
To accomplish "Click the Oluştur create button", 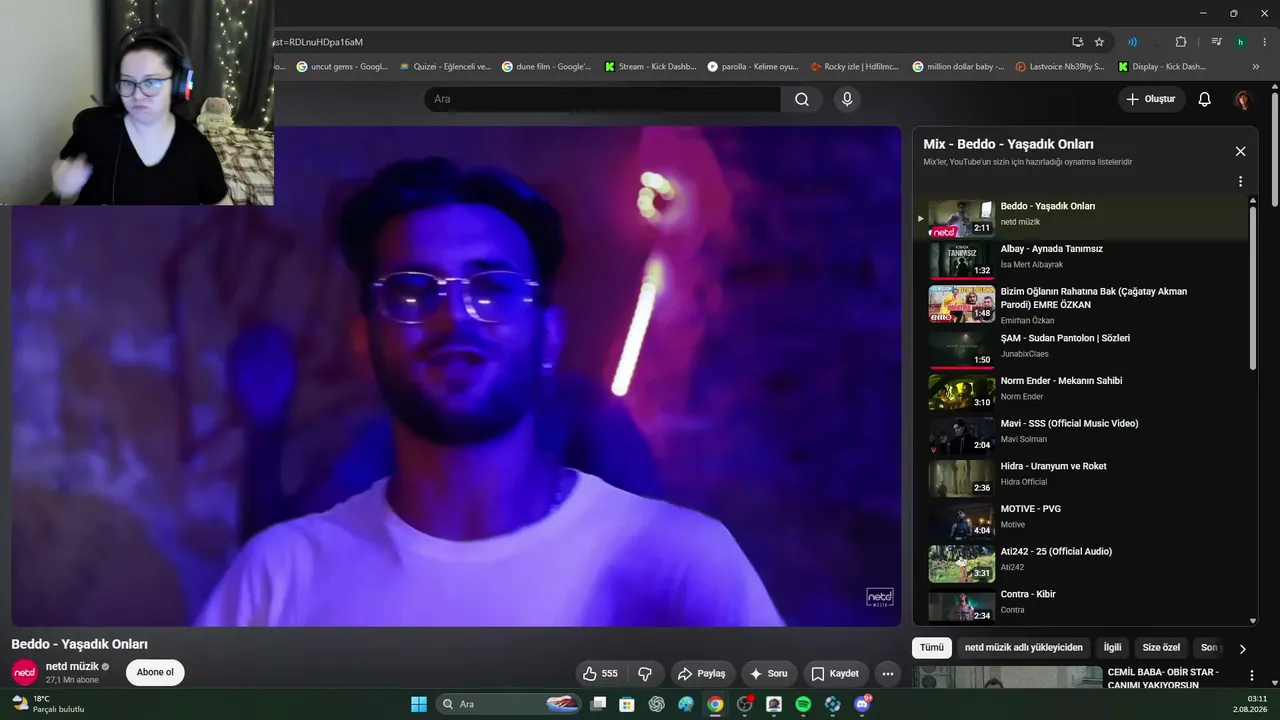I will click(x=1151, y=99).
